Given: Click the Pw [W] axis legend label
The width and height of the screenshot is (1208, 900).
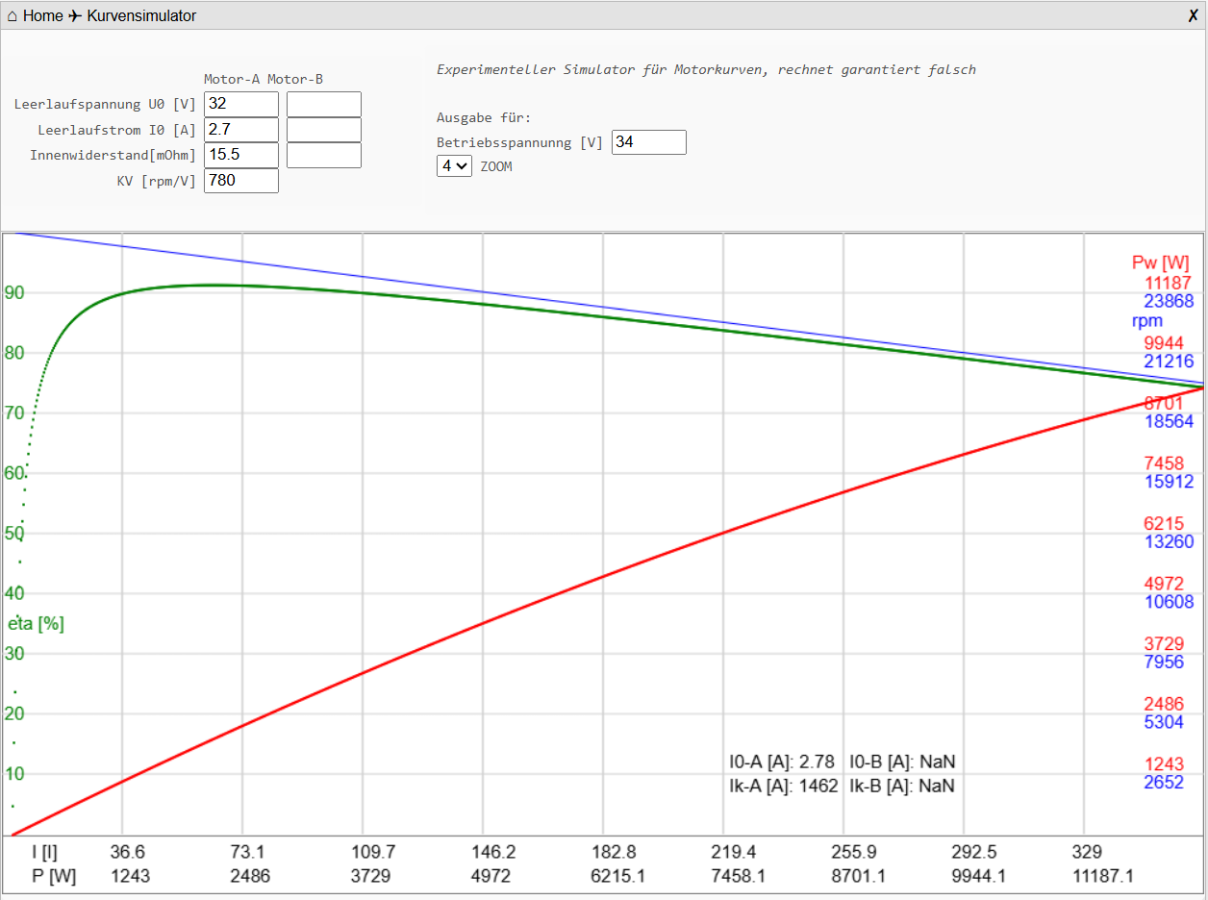Looking at the screenshot, I should click(x=1160, y=263).
